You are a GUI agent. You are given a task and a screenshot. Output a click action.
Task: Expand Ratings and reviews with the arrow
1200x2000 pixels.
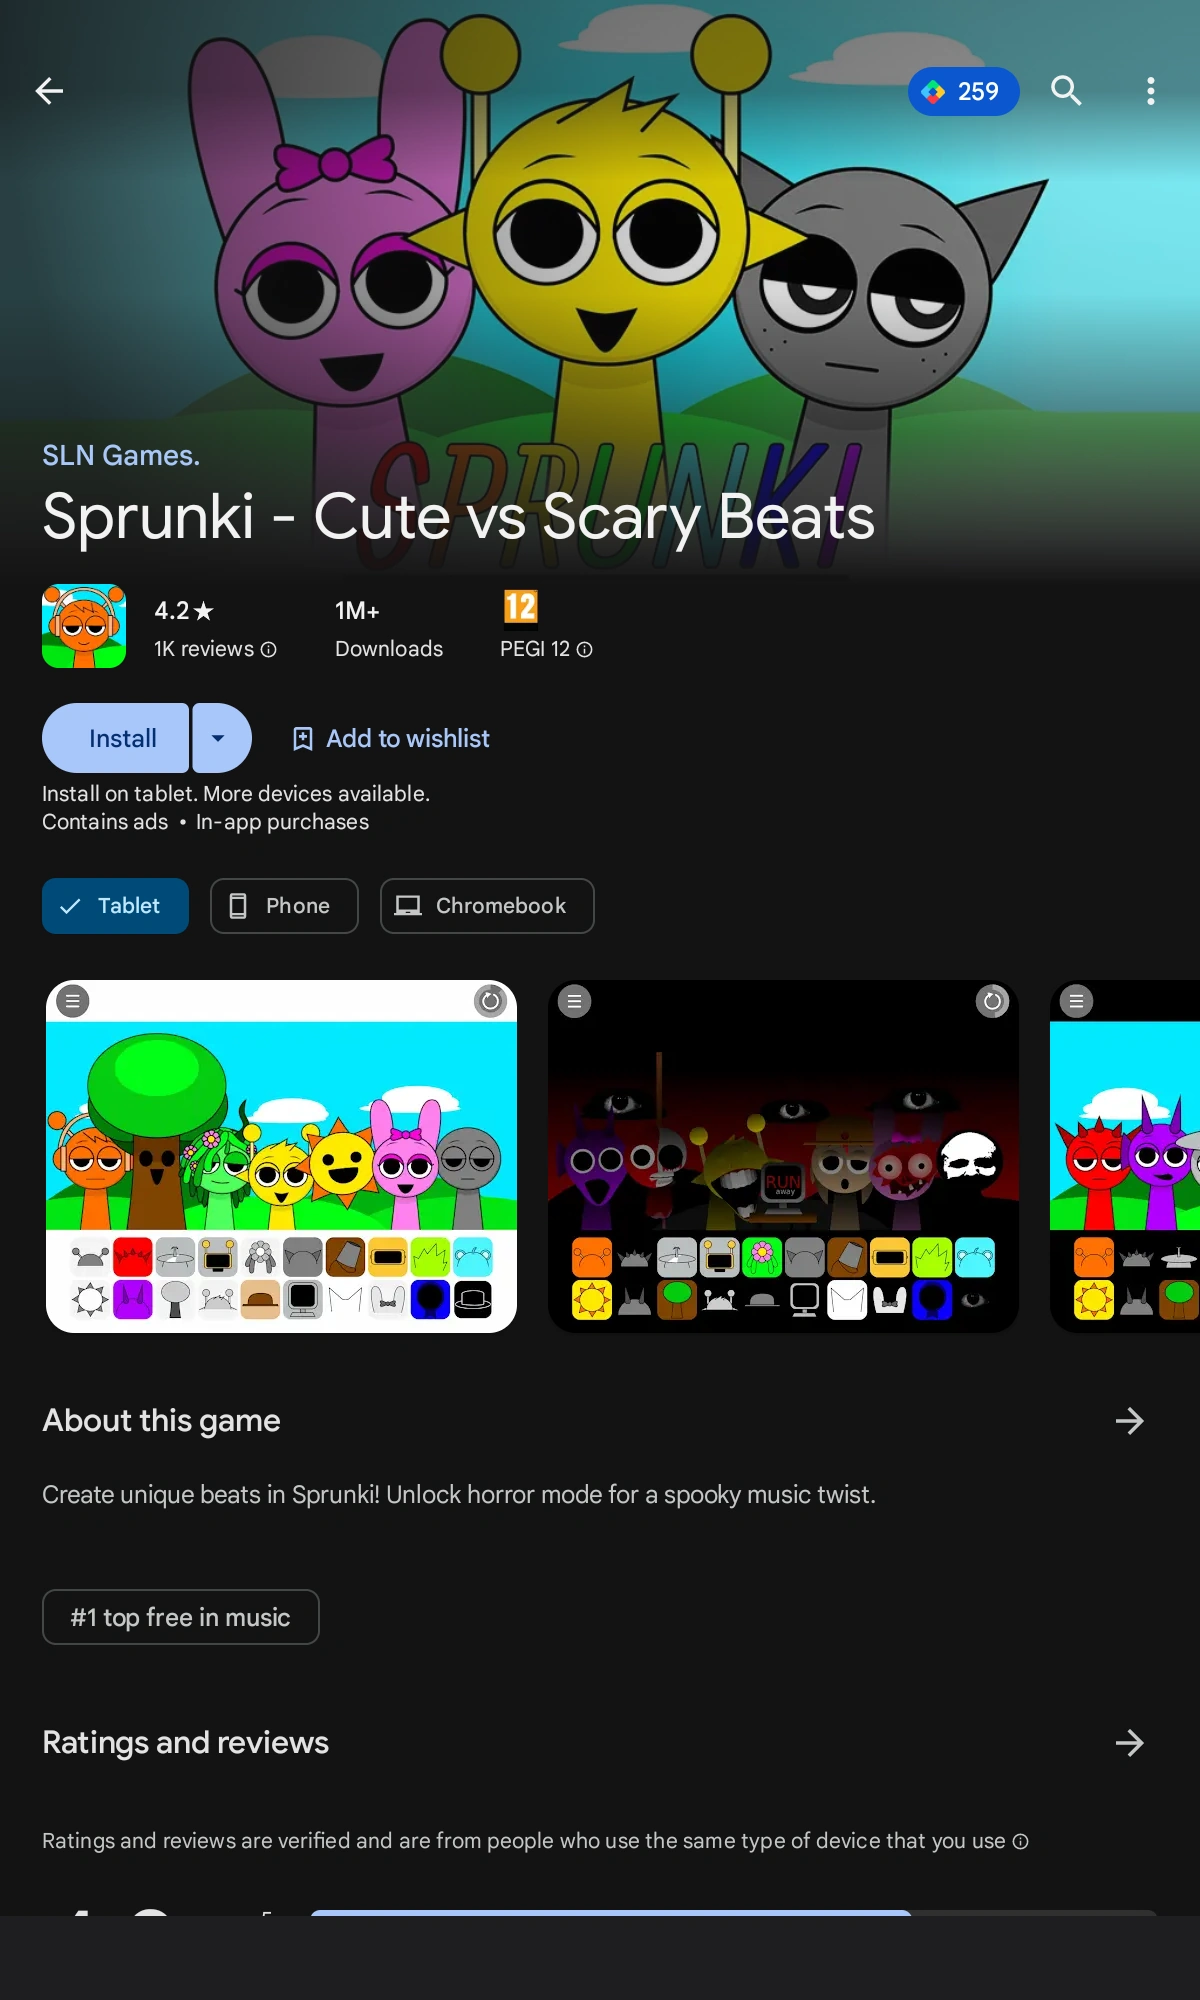point(1129,1743)
